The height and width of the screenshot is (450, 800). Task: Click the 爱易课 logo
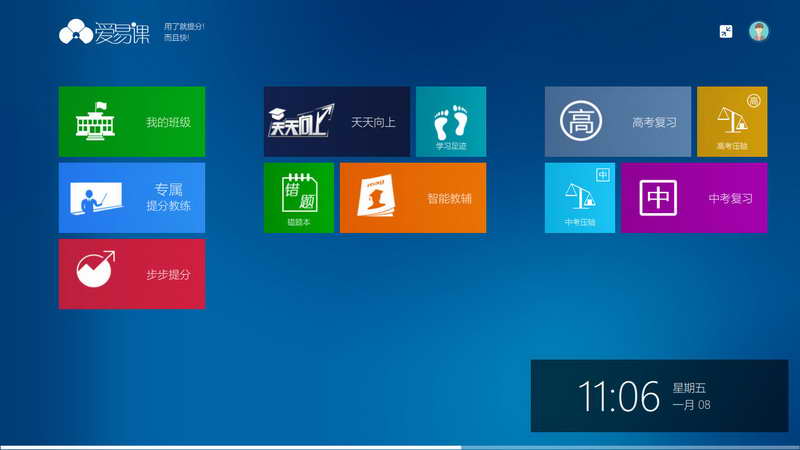pos(104,32)
